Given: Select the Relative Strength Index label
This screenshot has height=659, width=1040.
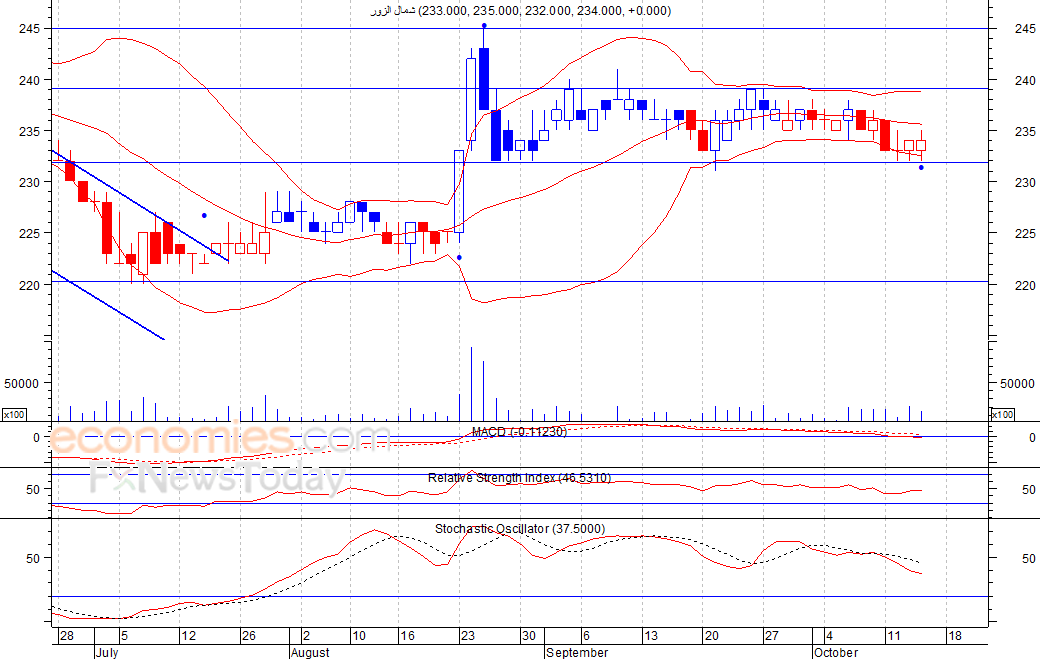Looking at the screenshot, I should pos(519,478).
